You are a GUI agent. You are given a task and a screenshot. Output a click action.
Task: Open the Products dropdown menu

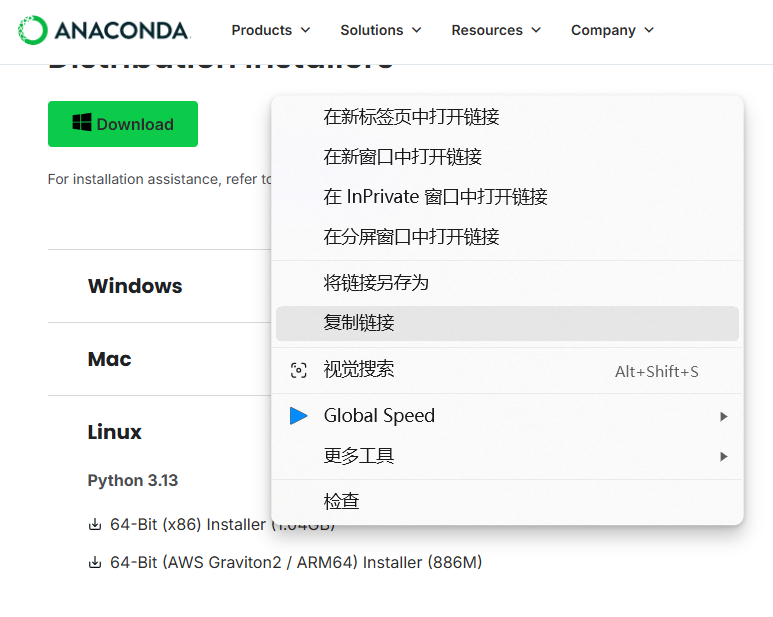click(x=270, y=30)
